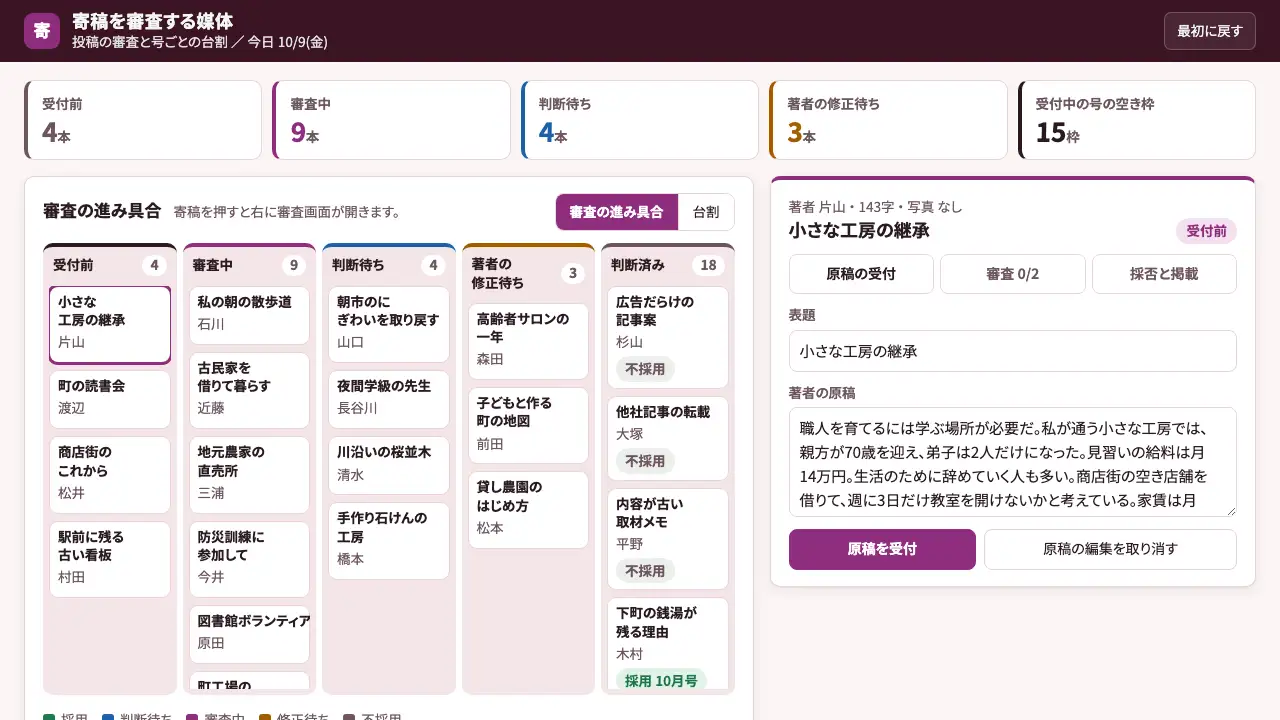This screenshot has width=1280, height=720.
Task: Click the 著者の修正待ち column header
Action: click(528, 273)
